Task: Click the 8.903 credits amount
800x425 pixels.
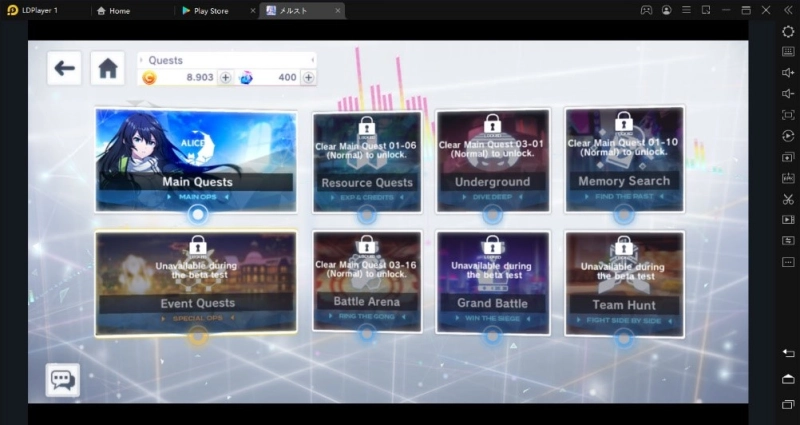Action: point(199,78)
